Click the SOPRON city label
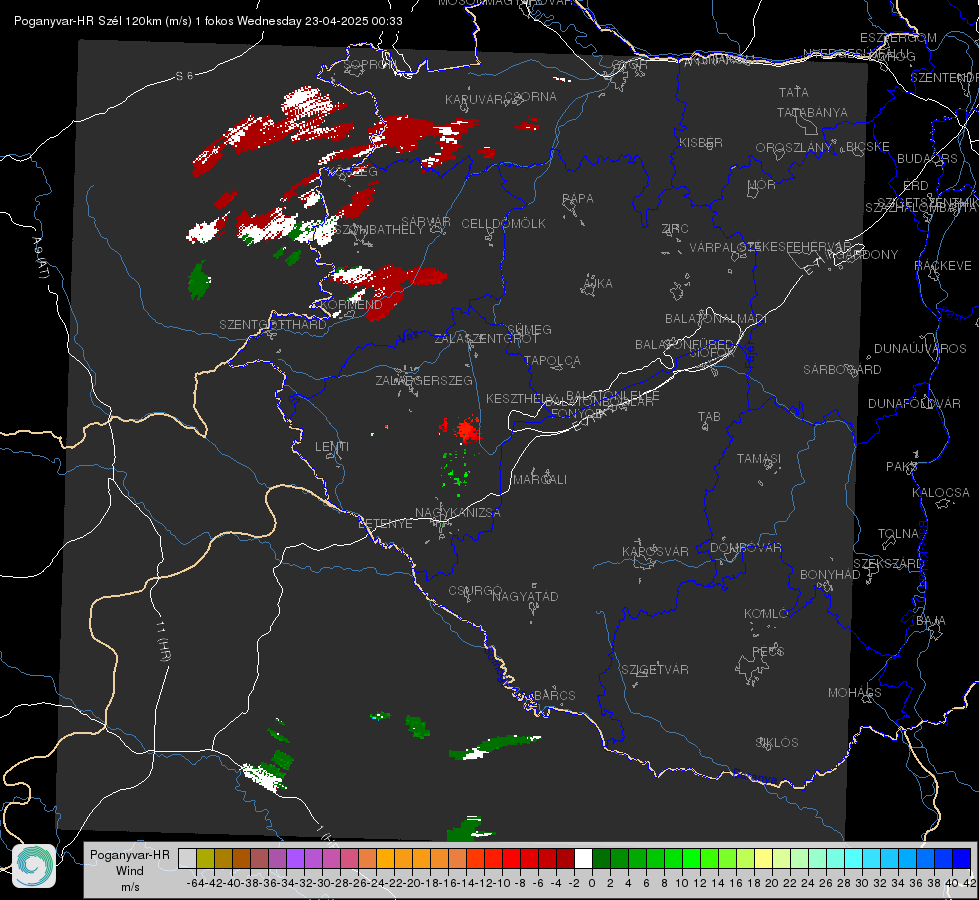The height and width of the screenshot is (900, 979). (369, 64)
